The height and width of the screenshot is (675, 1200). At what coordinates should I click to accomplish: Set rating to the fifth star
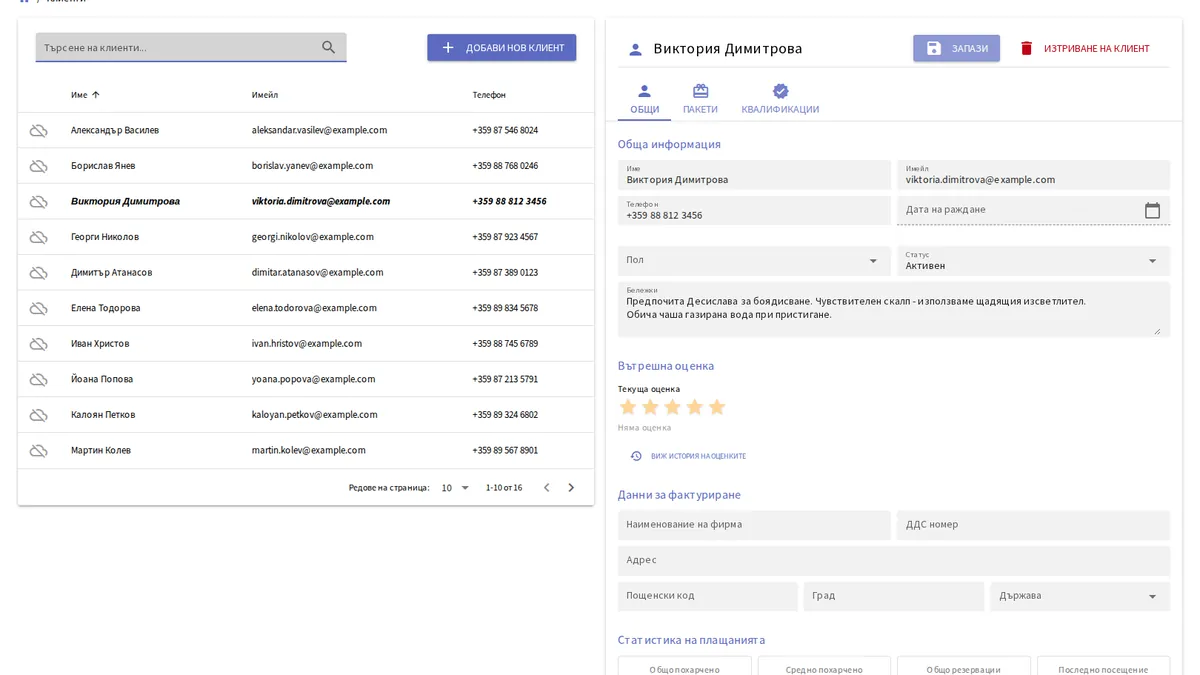point(717,407)
